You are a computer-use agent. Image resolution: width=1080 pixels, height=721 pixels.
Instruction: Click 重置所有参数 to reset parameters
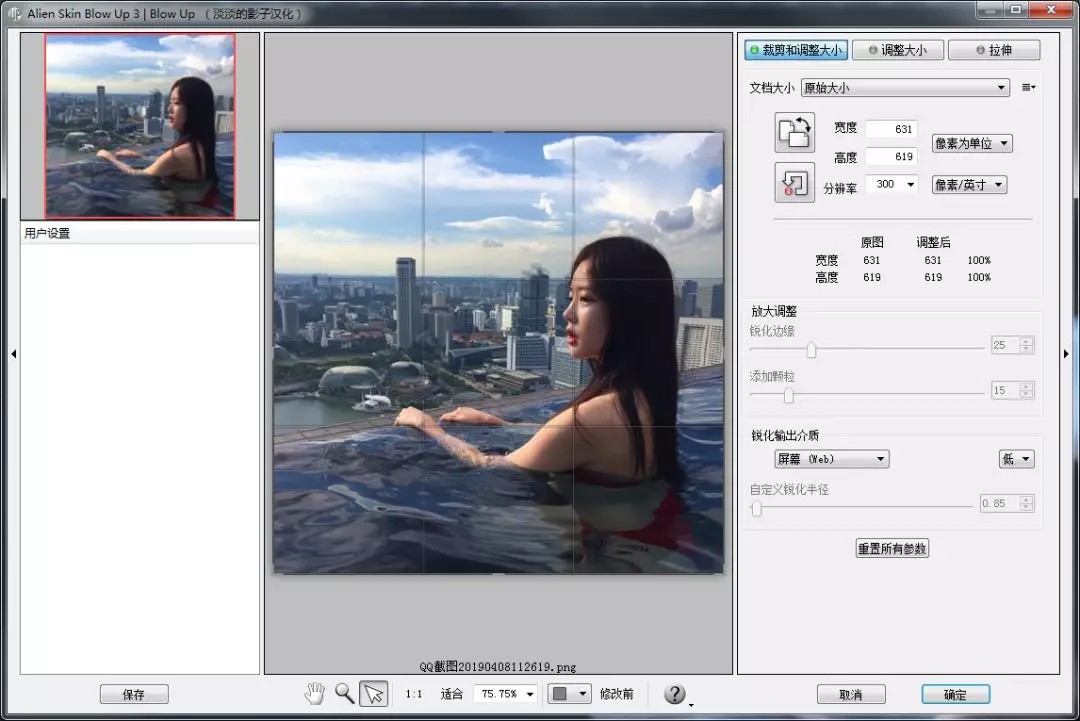(892, 548)
